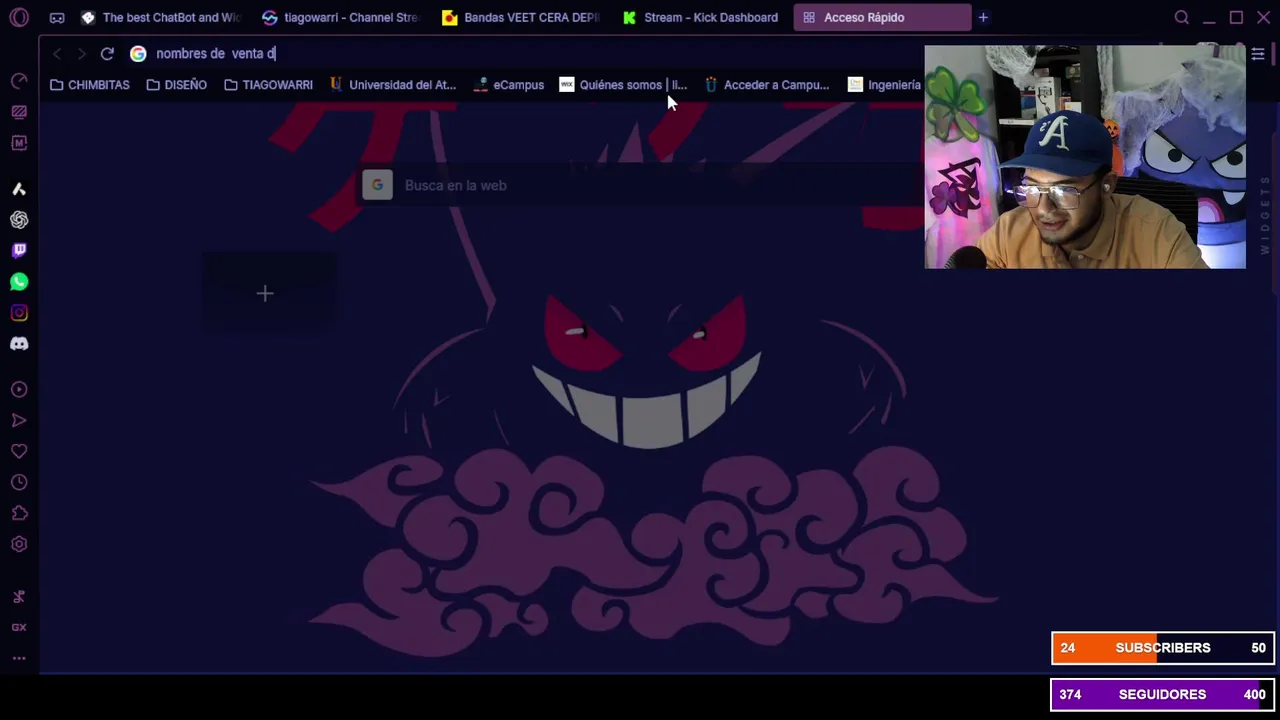Click the Google search engine icon in address bar

click(x=138, y=54)
